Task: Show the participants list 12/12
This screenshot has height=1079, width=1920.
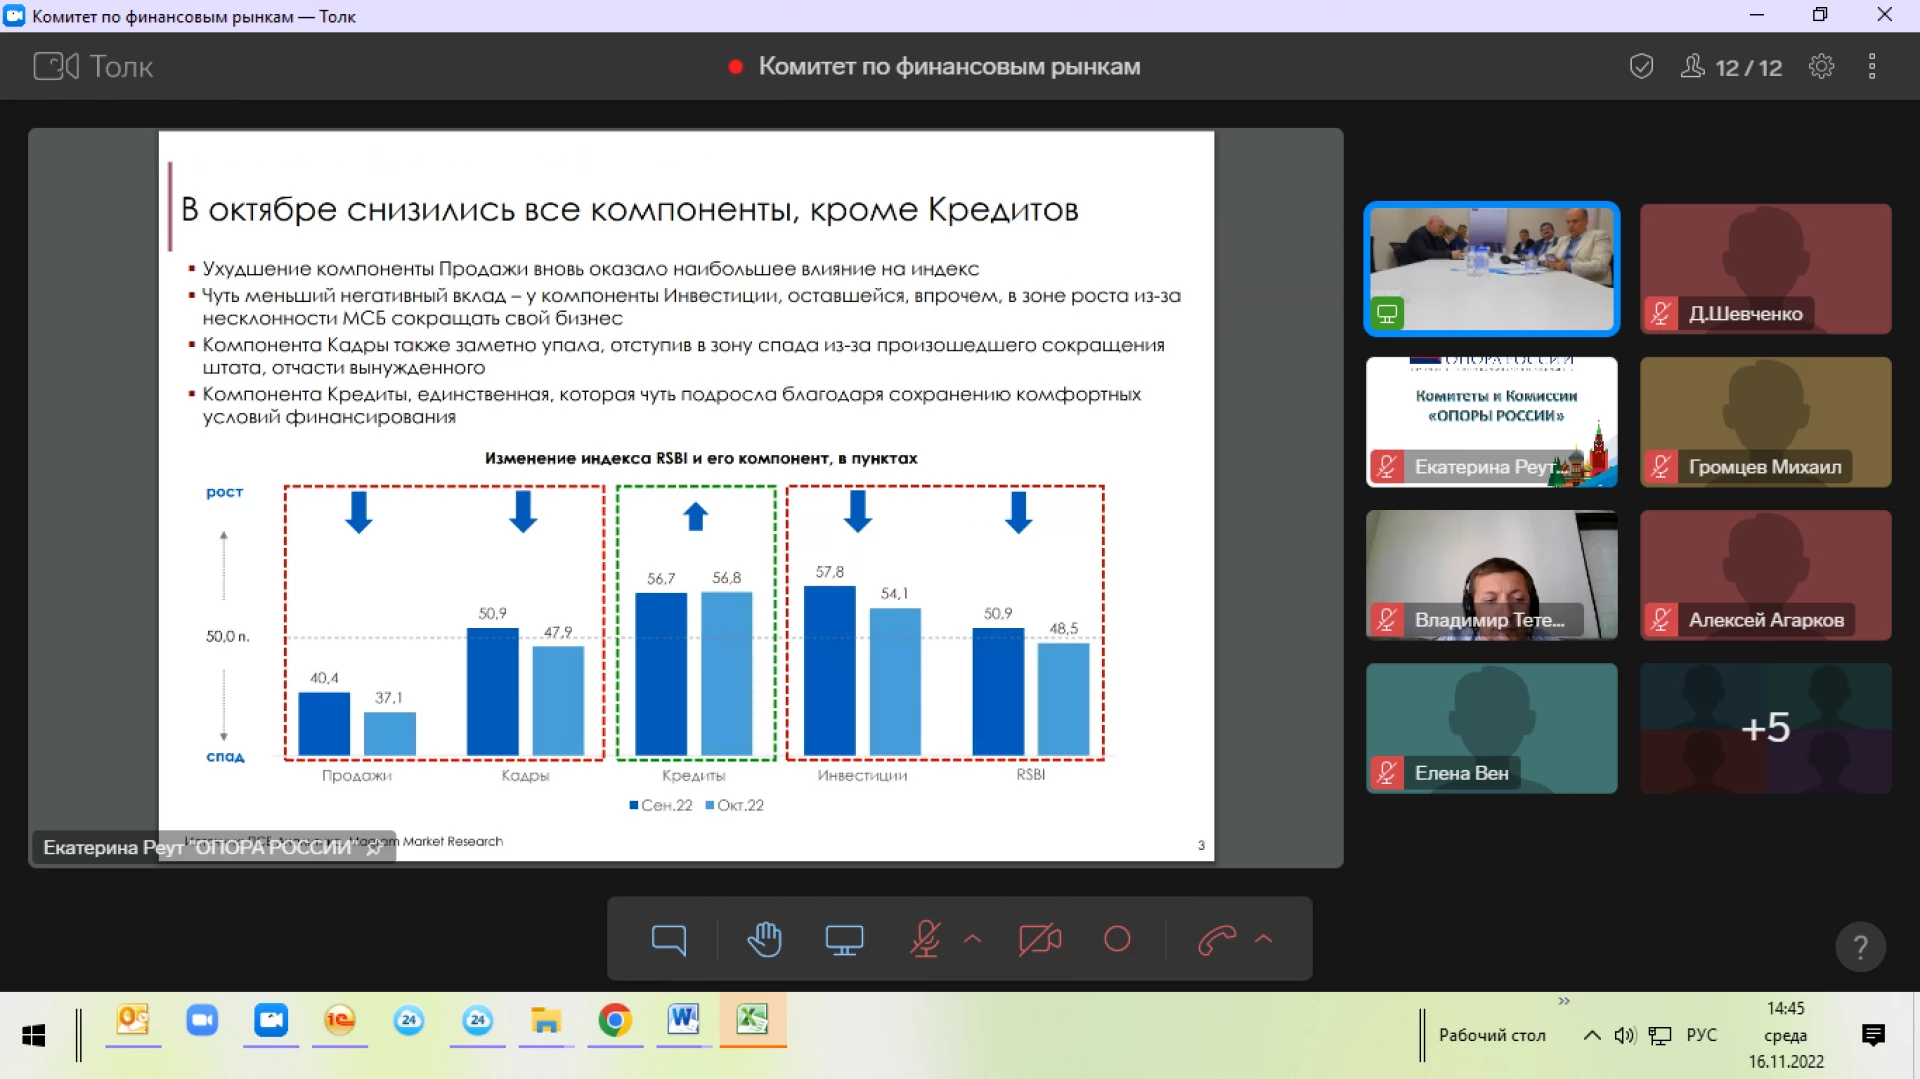Action: (x=1731, y=67)
